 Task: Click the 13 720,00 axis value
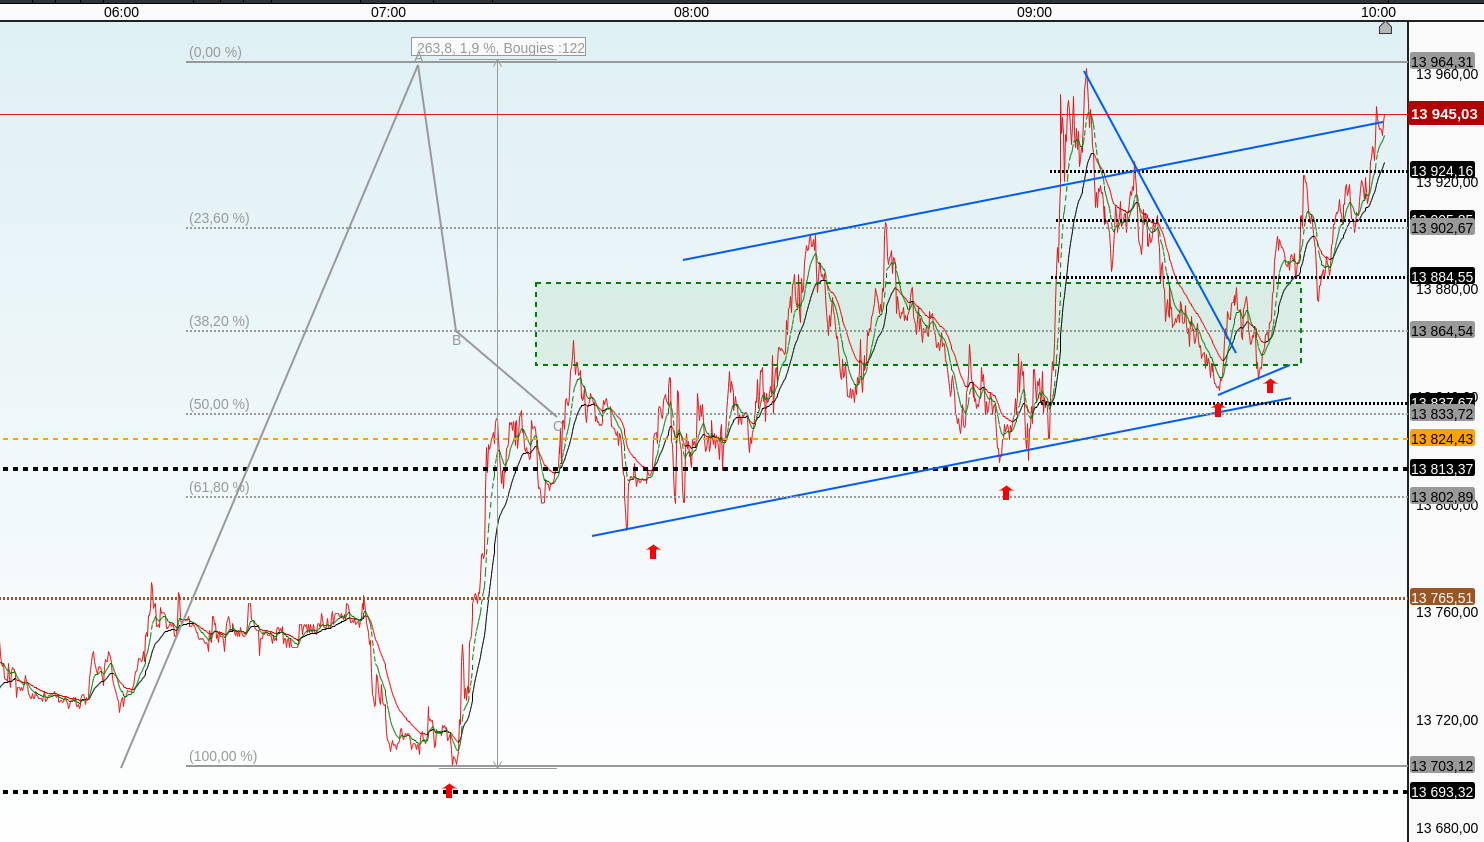1447,720
